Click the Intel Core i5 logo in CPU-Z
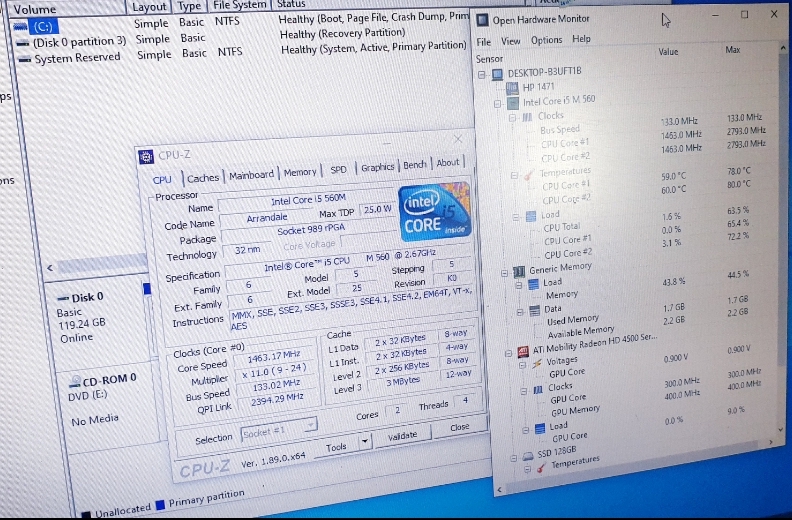 435,211
